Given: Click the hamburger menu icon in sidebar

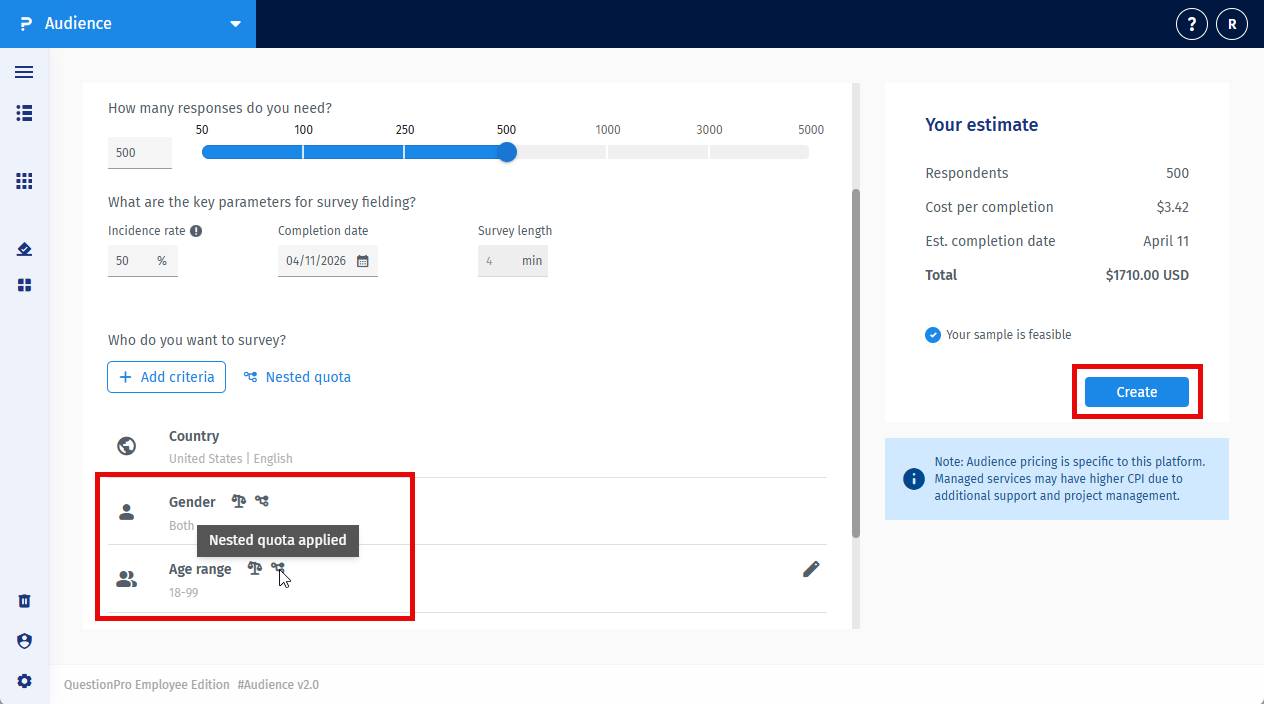Looking at the screenshot, I should pos(24,72).
